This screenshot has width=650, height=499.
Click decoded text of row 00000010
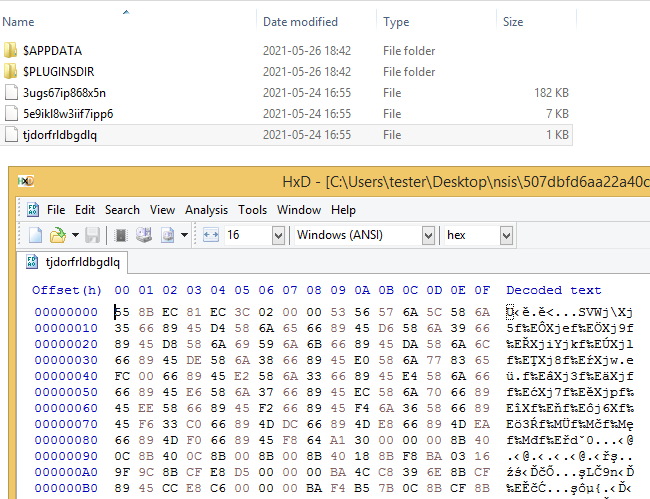click(x=570, y=328)
